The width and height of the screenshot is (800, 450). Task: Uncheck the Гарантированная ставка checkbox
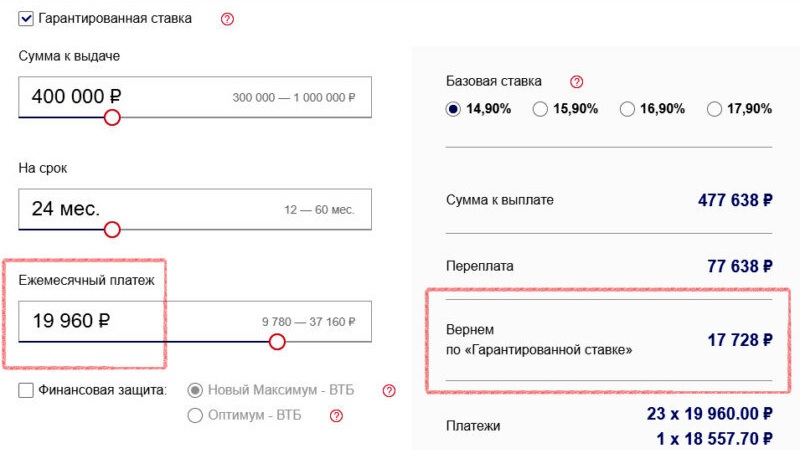pyautogui.click(x=26, y=19)
